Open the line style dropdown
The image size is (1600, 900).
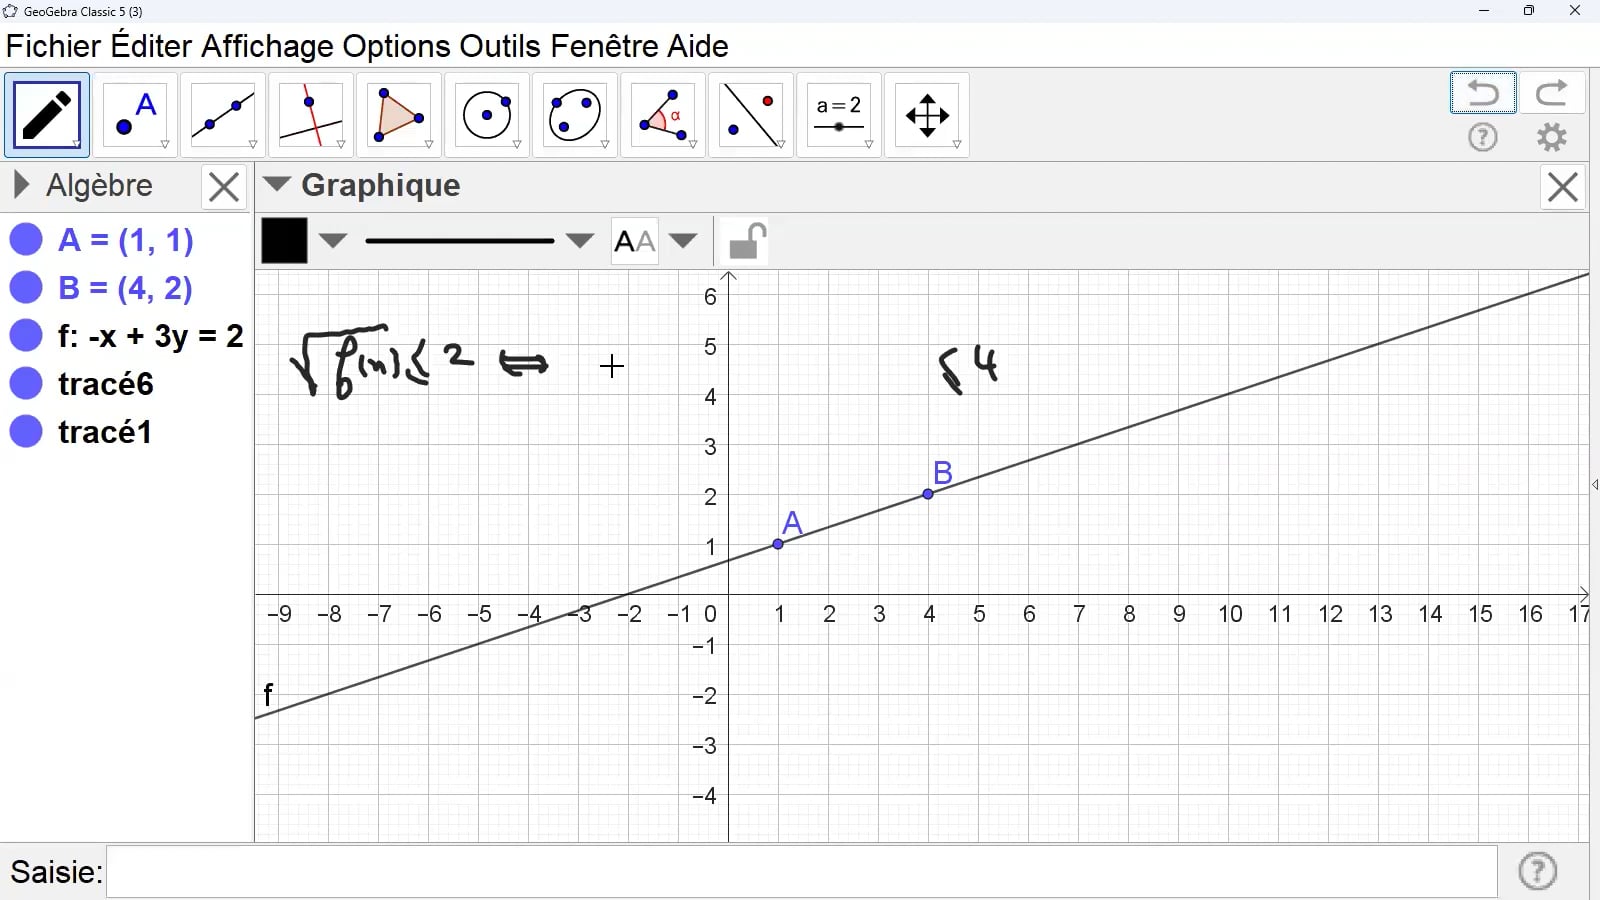click(x=579, y=241)
